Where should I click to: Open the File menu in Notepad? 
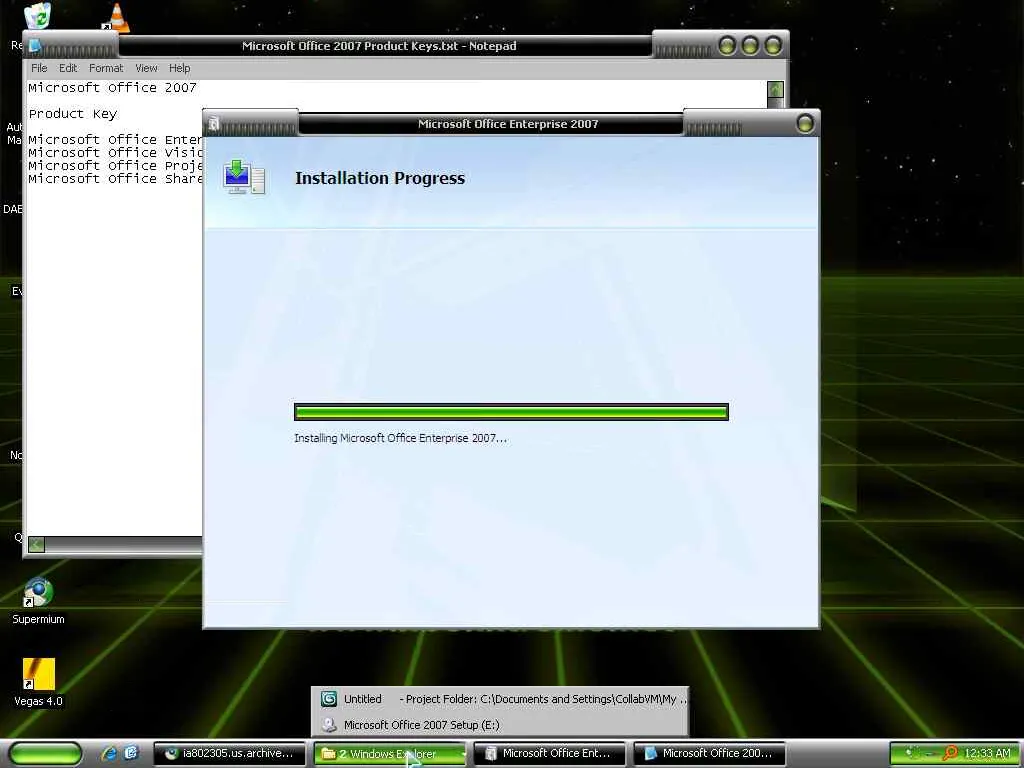[39, 68]
